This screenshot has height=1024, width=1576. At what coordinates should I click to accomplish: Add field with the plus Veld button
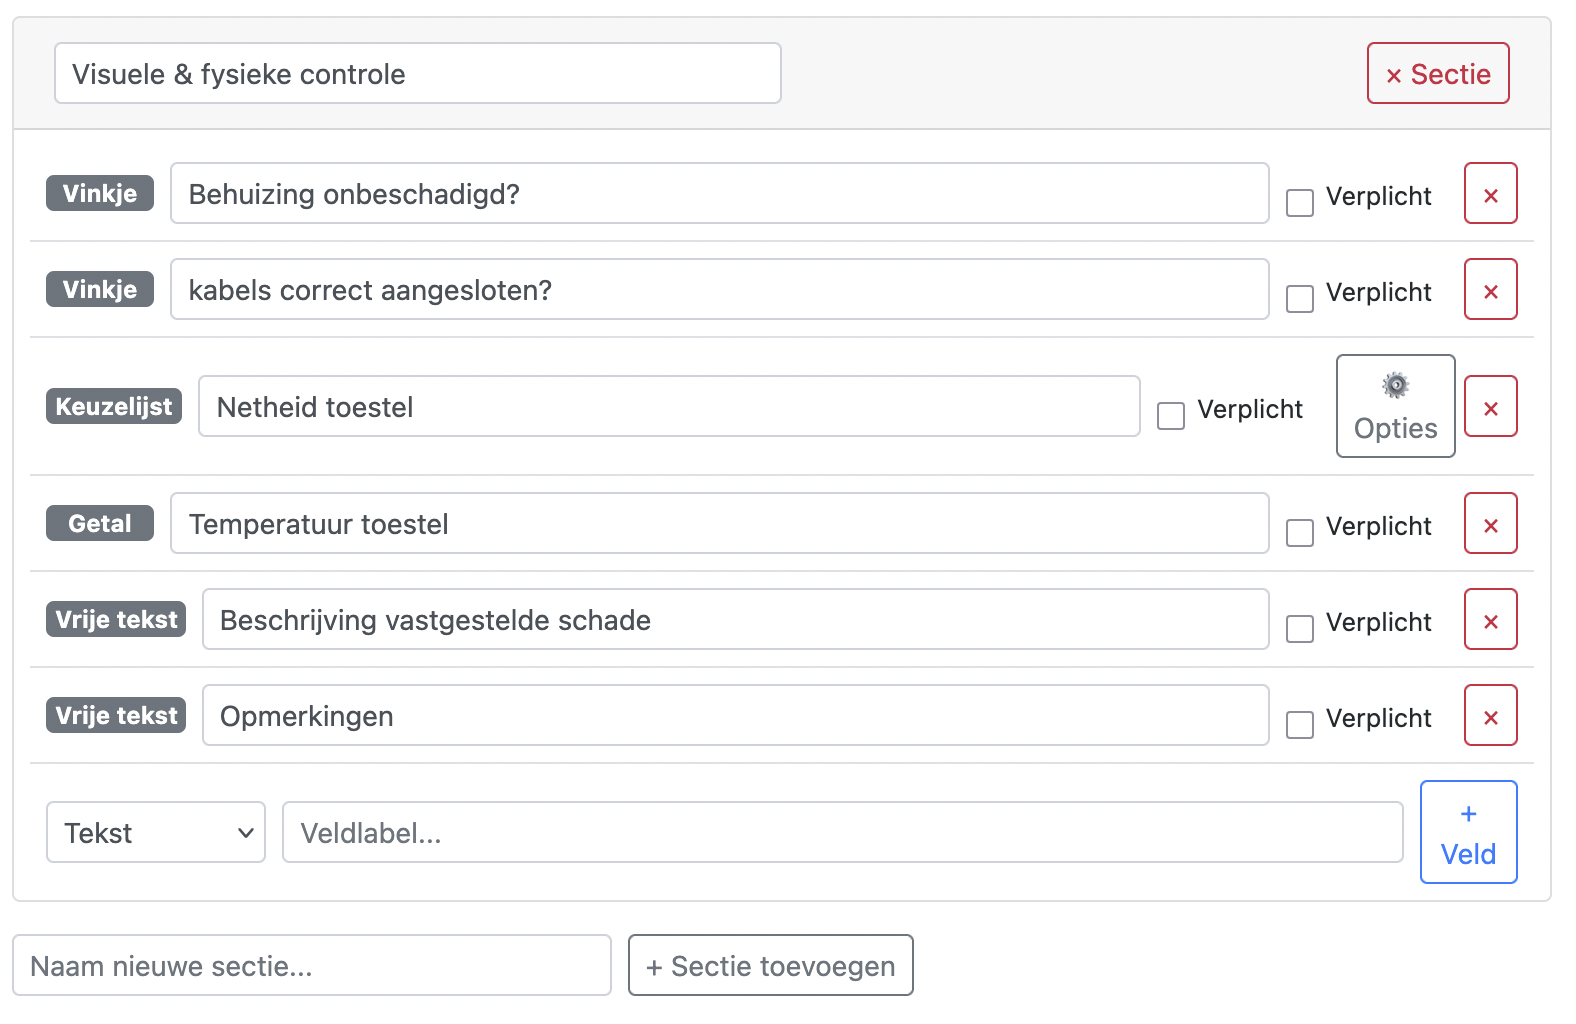tap(1468, 832)
